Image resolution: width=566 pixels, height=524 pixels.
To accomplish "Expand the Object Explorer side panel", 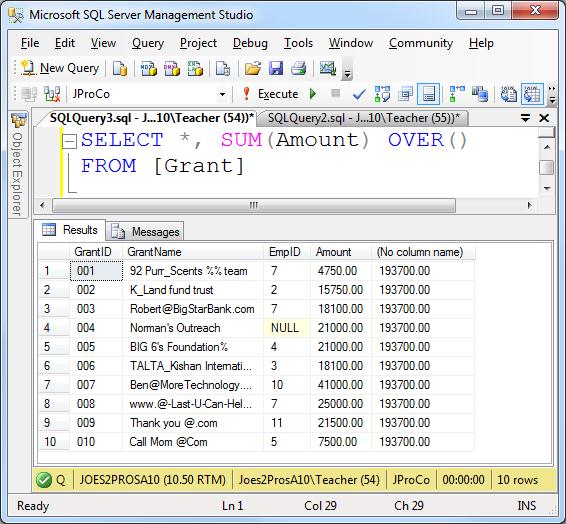I will [18, 165].
